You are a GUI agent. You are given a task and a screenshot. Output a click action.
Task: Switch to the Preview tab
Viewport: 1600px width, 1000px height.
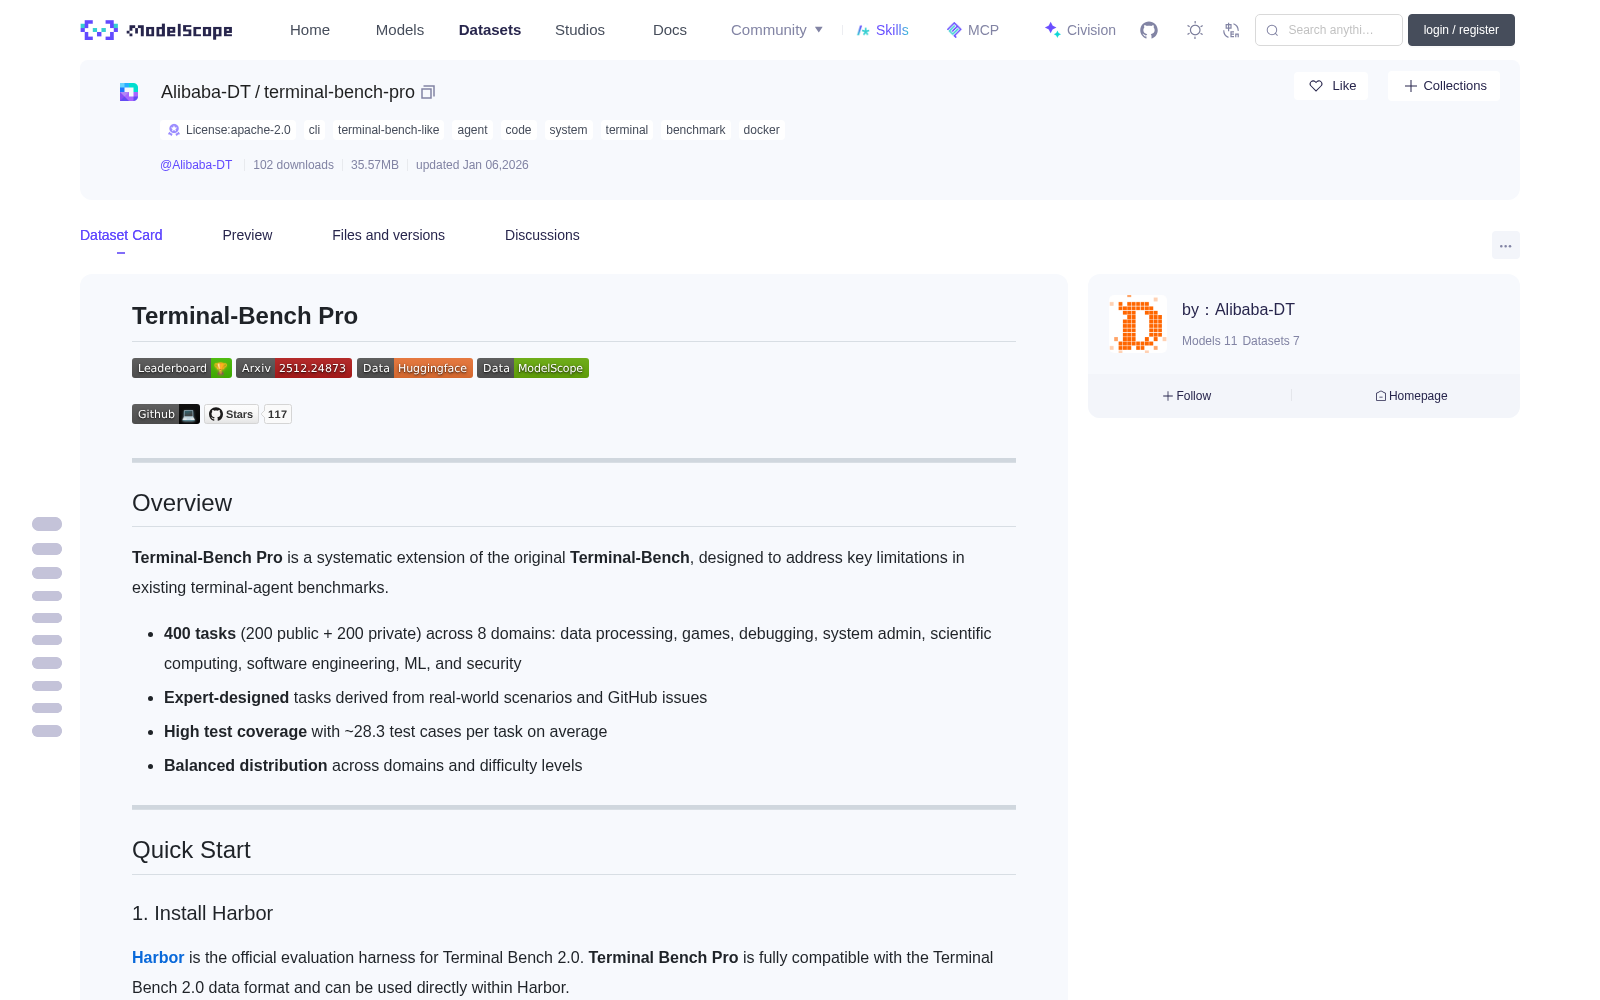pos(247,235)
